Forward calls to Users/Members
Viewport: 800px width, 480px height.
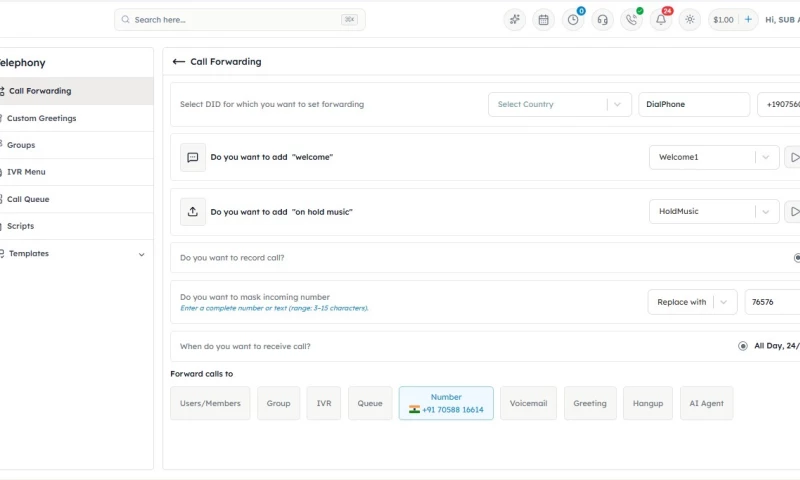tap(210, 403)
